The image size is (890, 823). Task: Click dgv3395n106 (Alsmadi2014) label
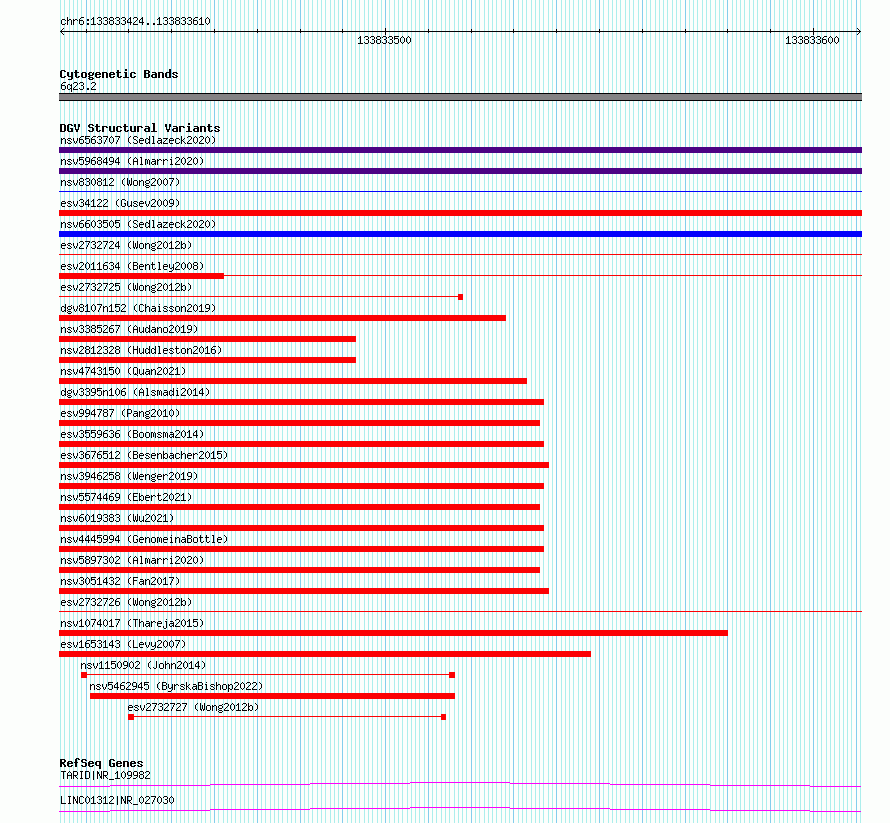click(135, 392)
